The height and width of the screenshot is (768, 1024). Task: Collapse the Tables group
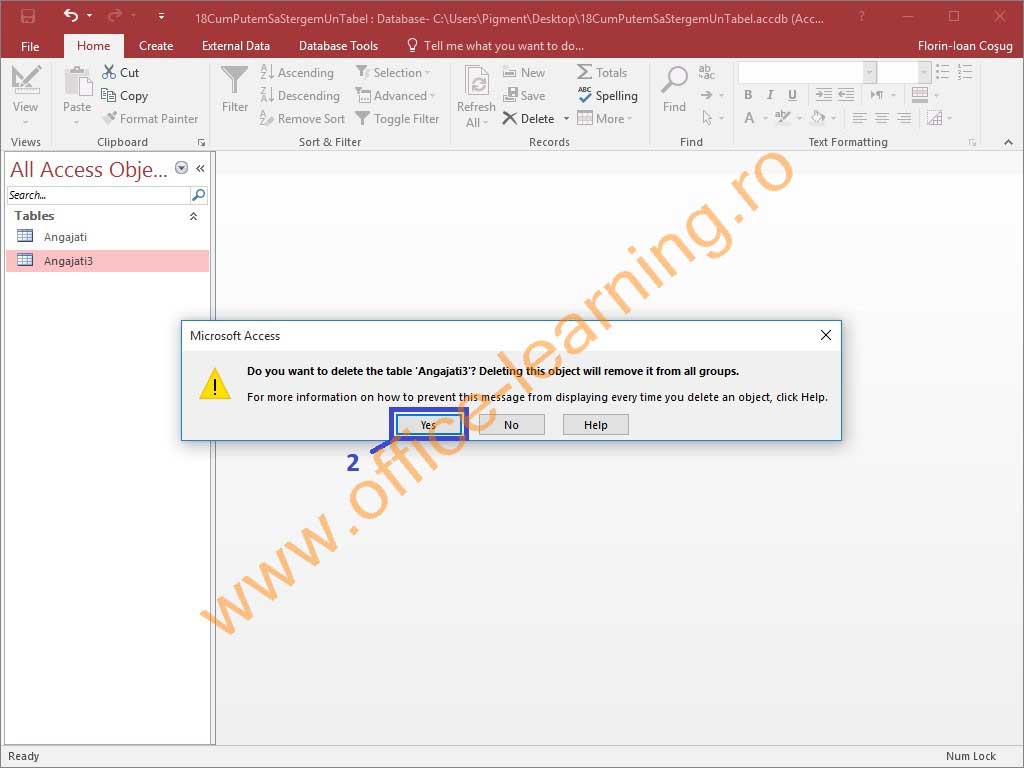[x=193, y=216]
